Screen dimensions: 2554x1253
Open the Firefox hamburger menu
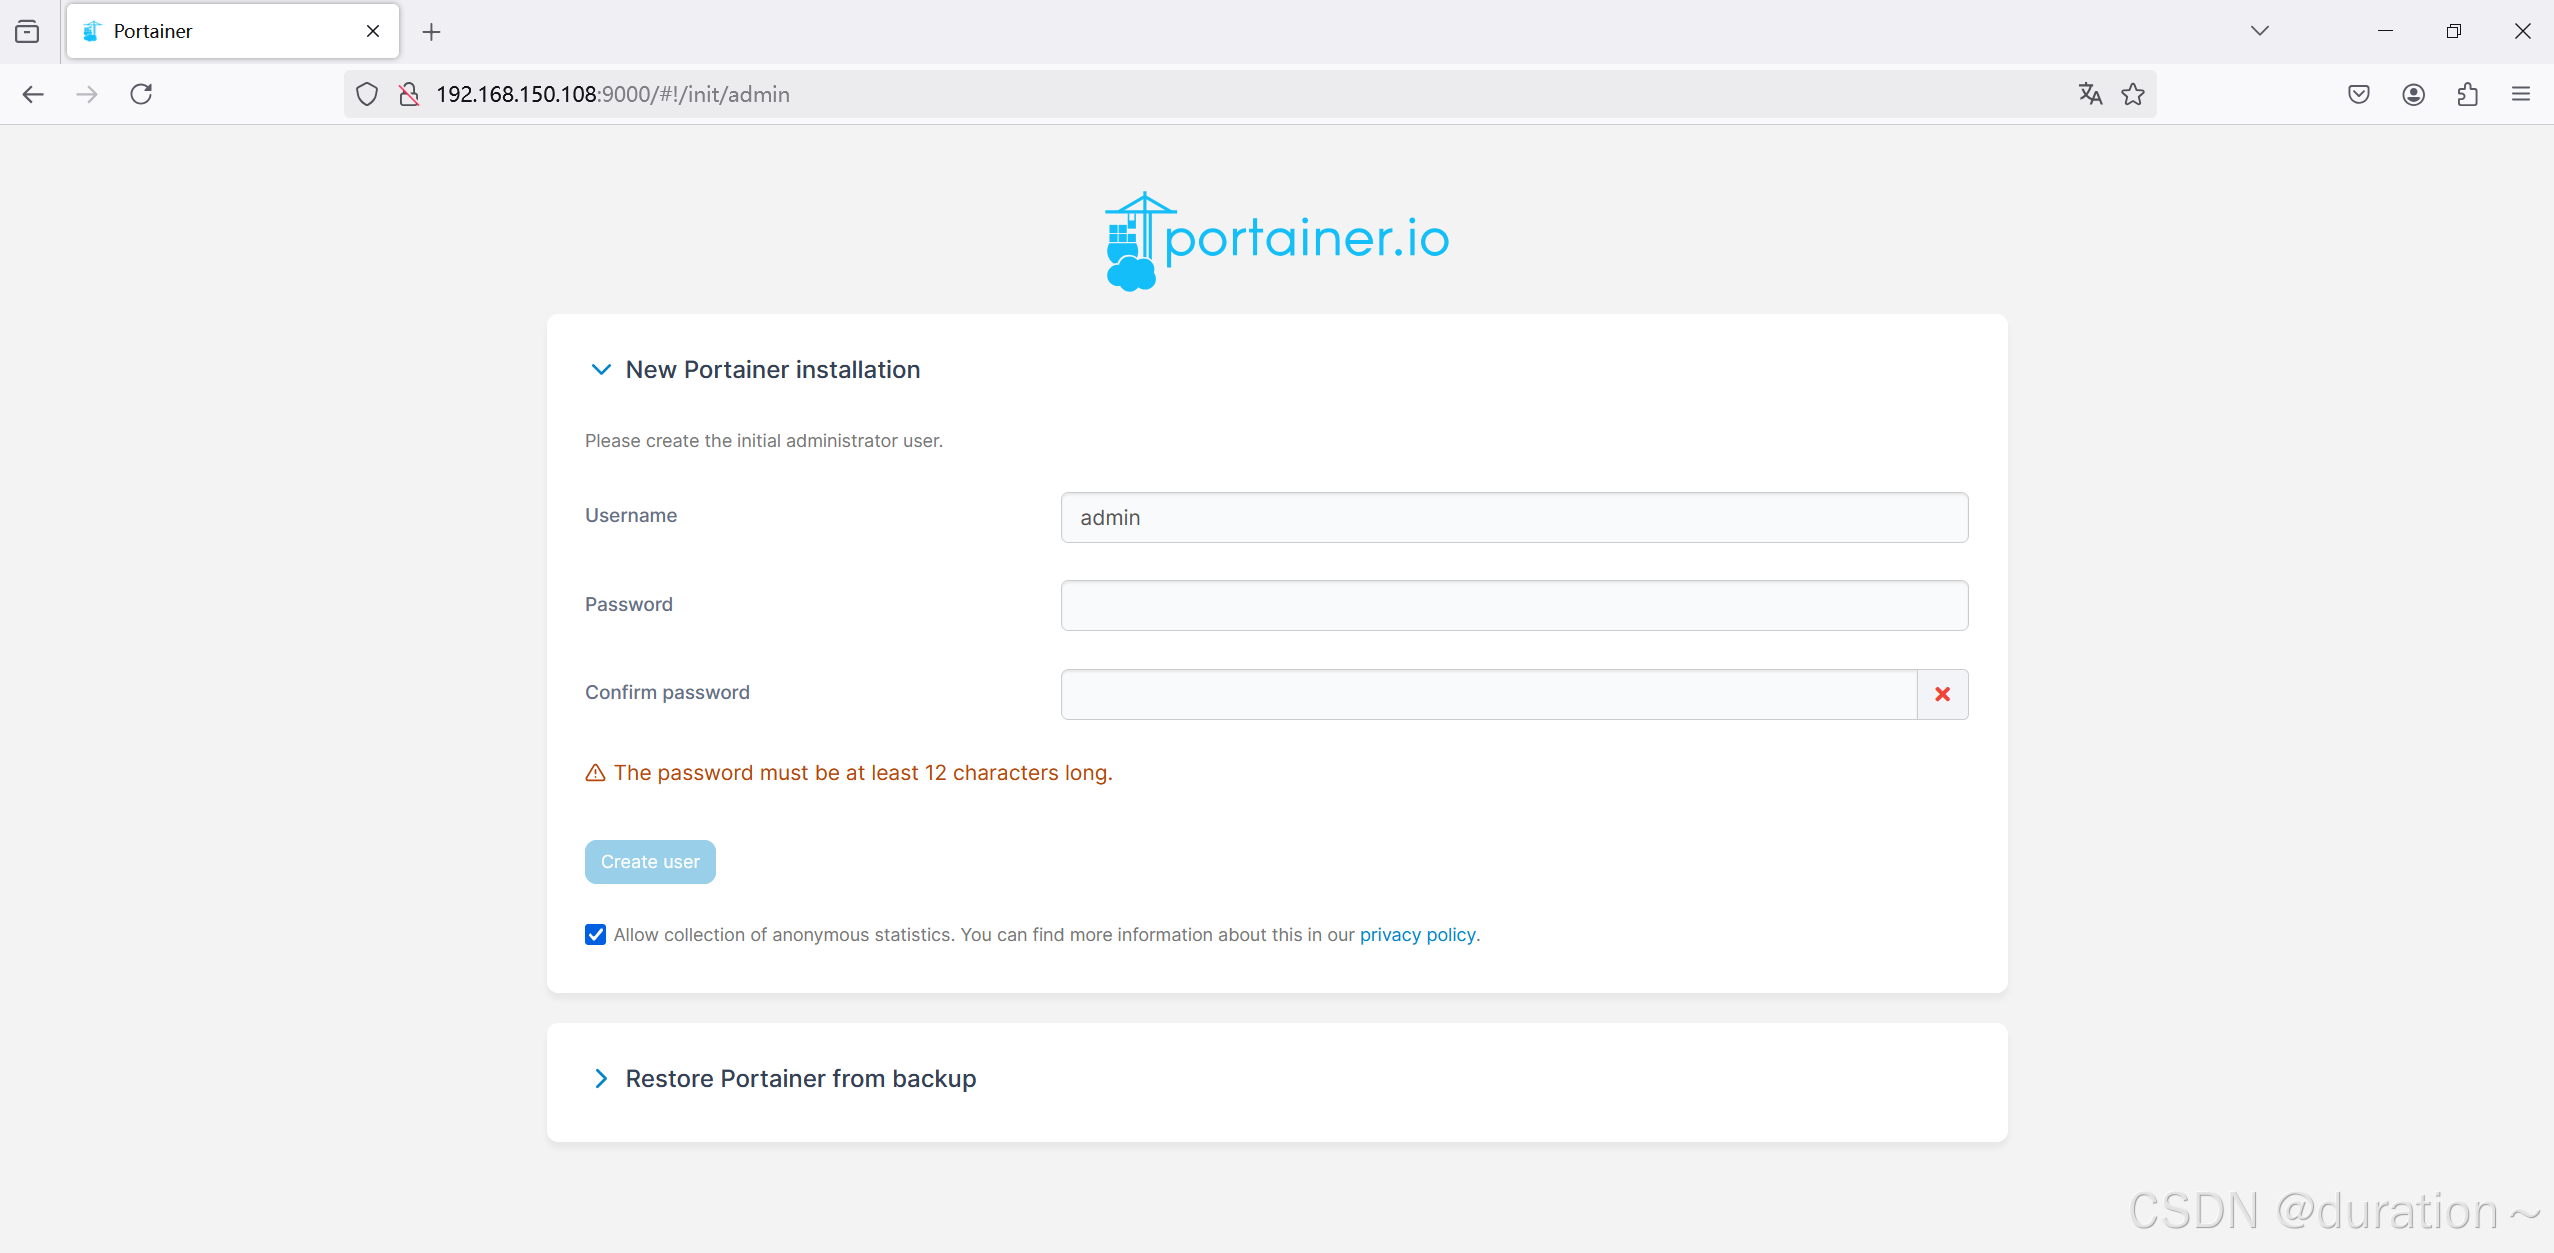(x=2521, y=94)
